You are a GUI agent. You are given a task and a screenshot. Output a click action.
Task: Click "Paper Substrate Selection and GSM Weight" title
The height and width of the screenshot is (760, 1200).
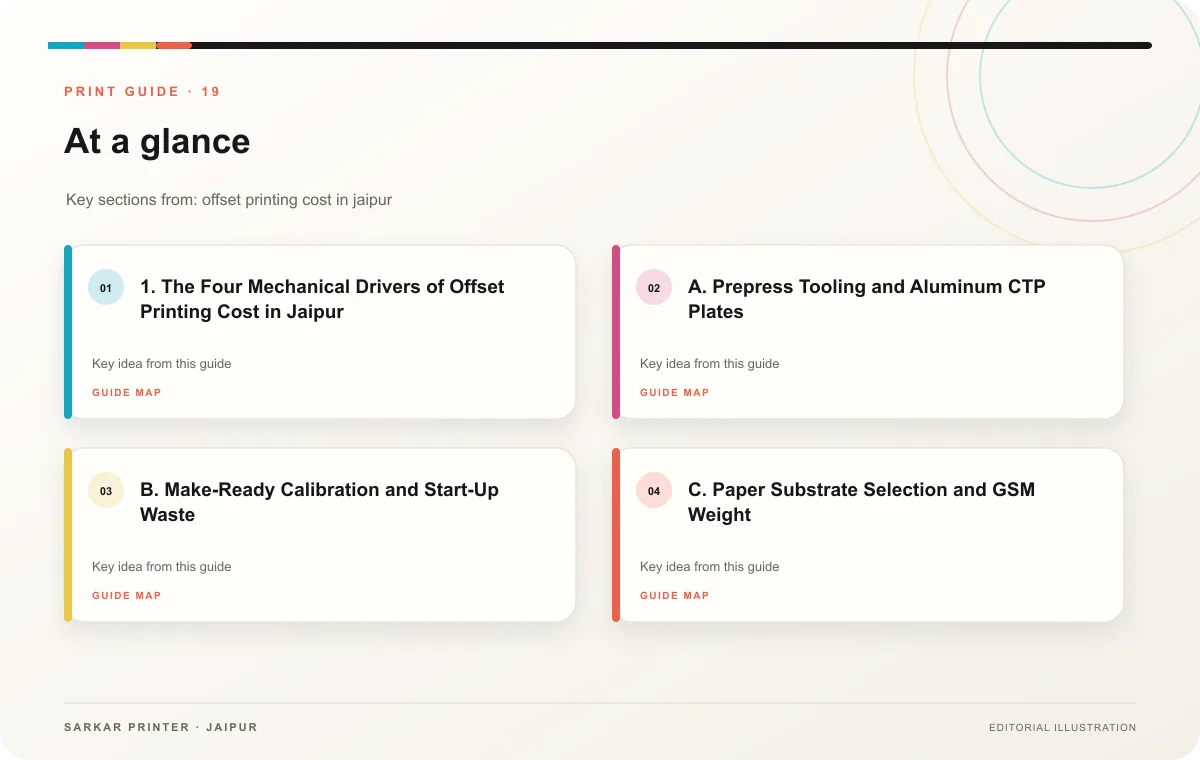861,502
